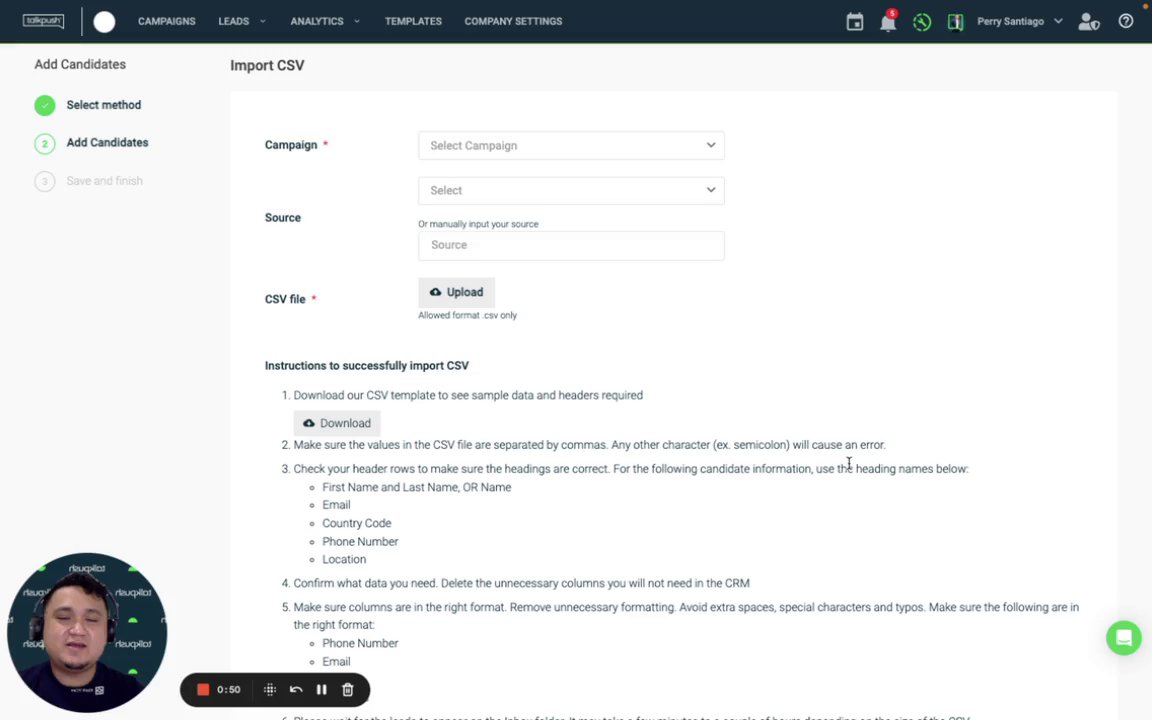Click 'Location' list item
The height and width of the screenshot is (720, 1152).
coord(344,559)
